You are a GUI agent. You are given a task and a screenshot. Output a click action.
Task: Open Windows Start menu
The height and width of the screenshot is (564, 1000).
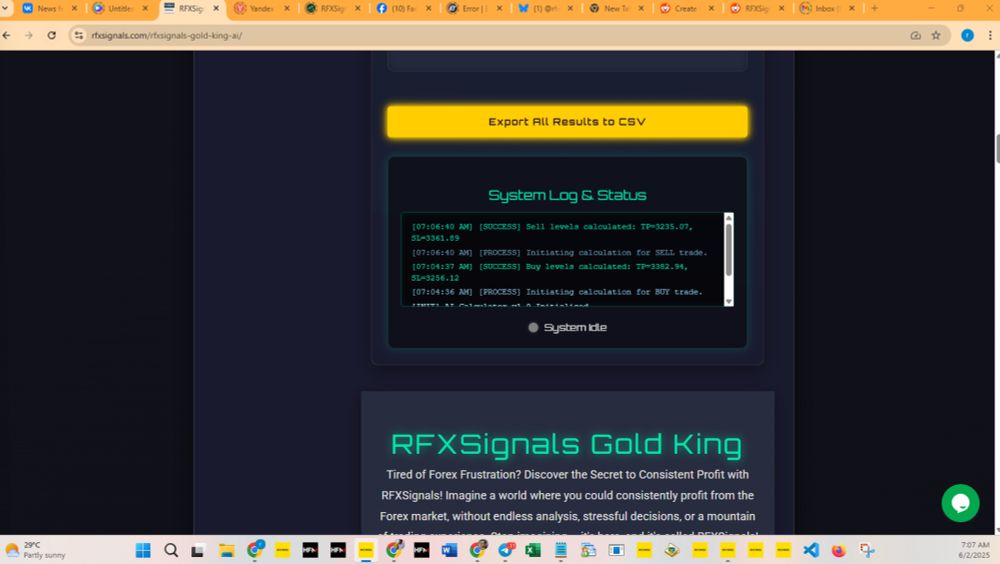pyautogui.click(x=143, y=550)
